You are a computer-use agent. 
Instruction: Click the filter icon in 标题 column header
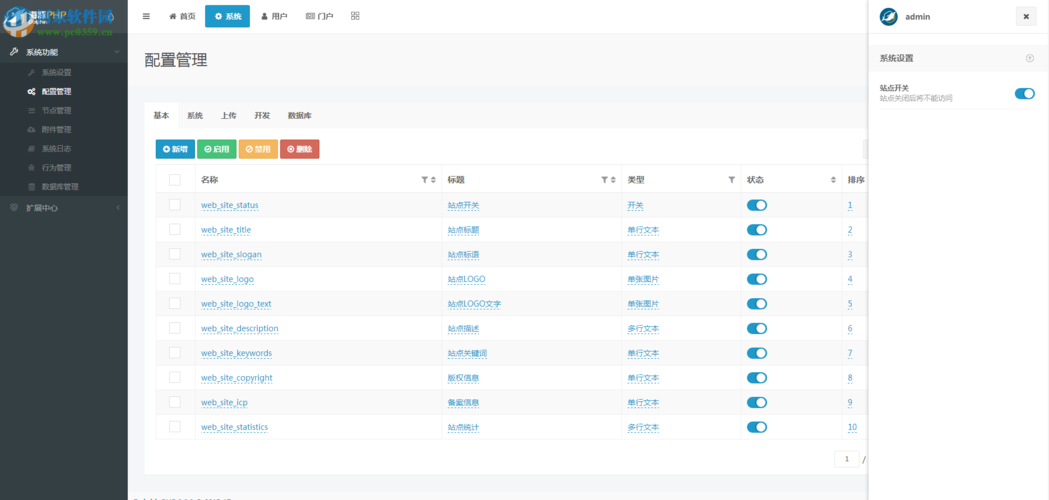pyautogui.click(x=605, y=180)
